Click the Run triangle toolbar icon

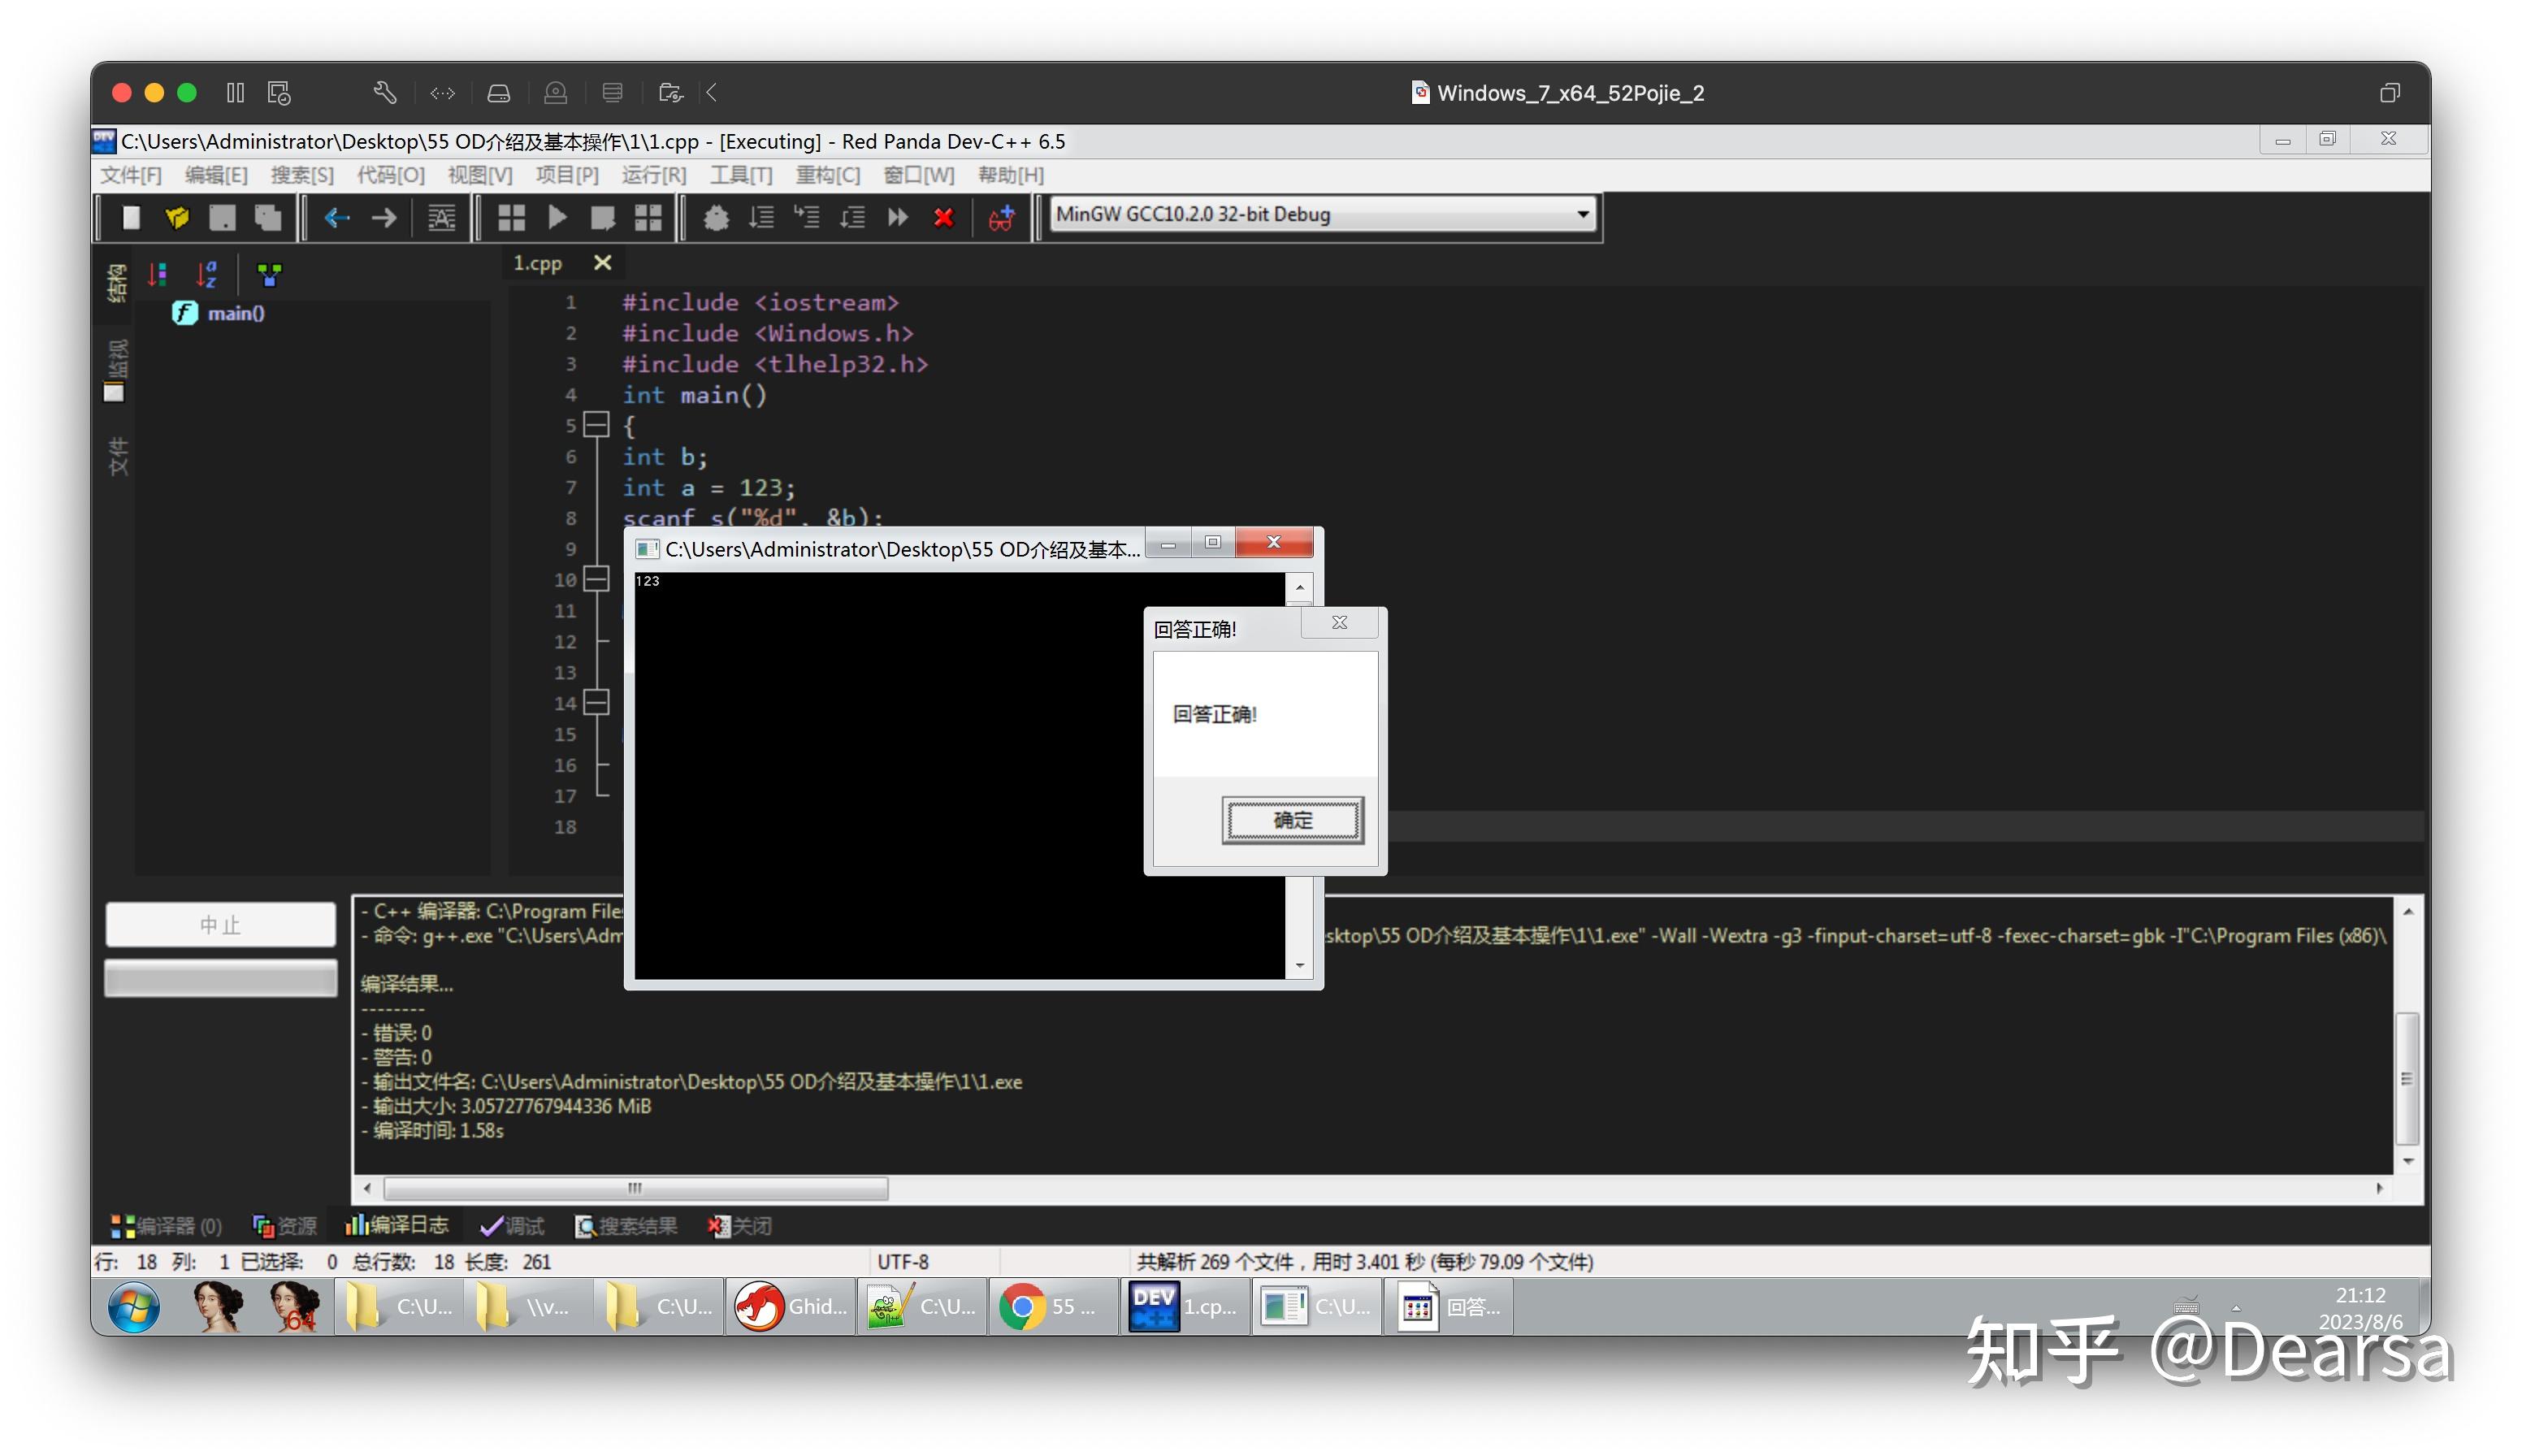pos(557,217)
